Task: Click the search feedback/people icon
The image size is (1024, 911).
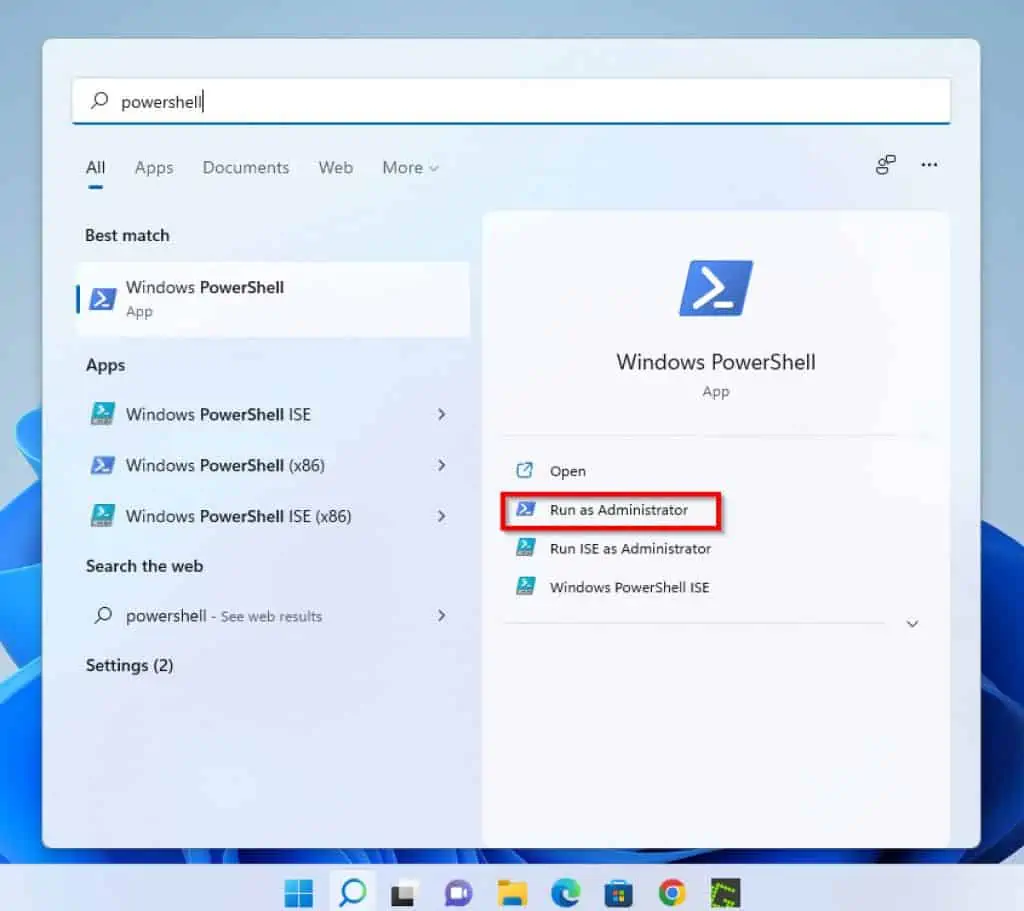Action: [x=886, y=165]
